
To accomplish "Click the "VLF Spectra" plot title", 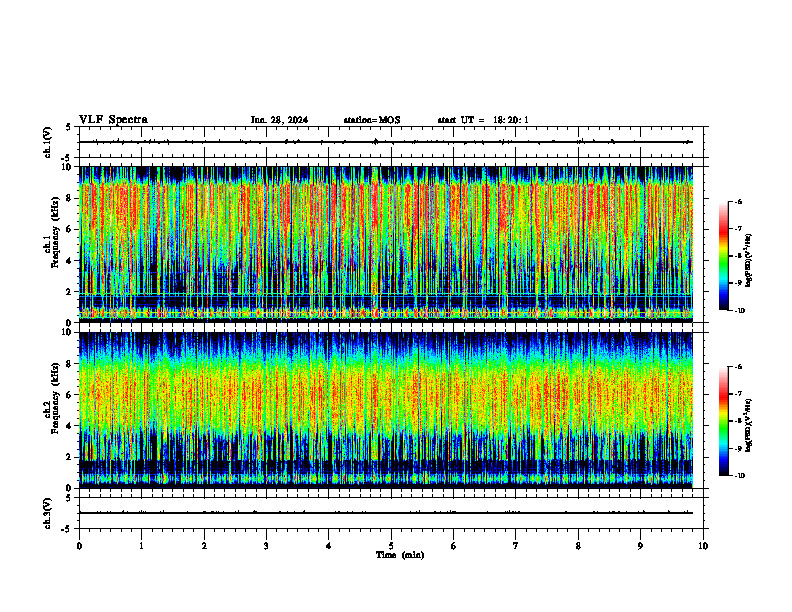I will click(113, 120).
